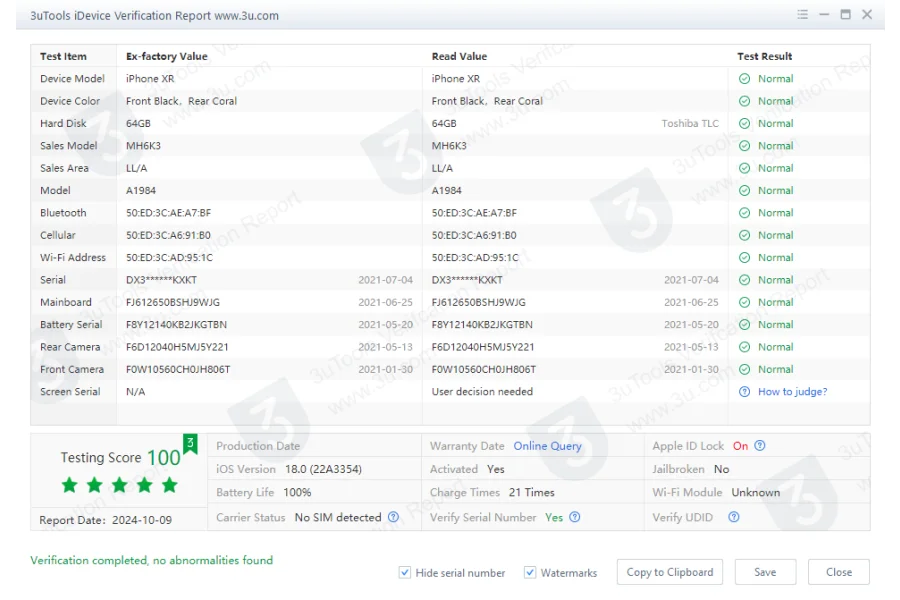Click green check icon in Mainboard row

744,303
